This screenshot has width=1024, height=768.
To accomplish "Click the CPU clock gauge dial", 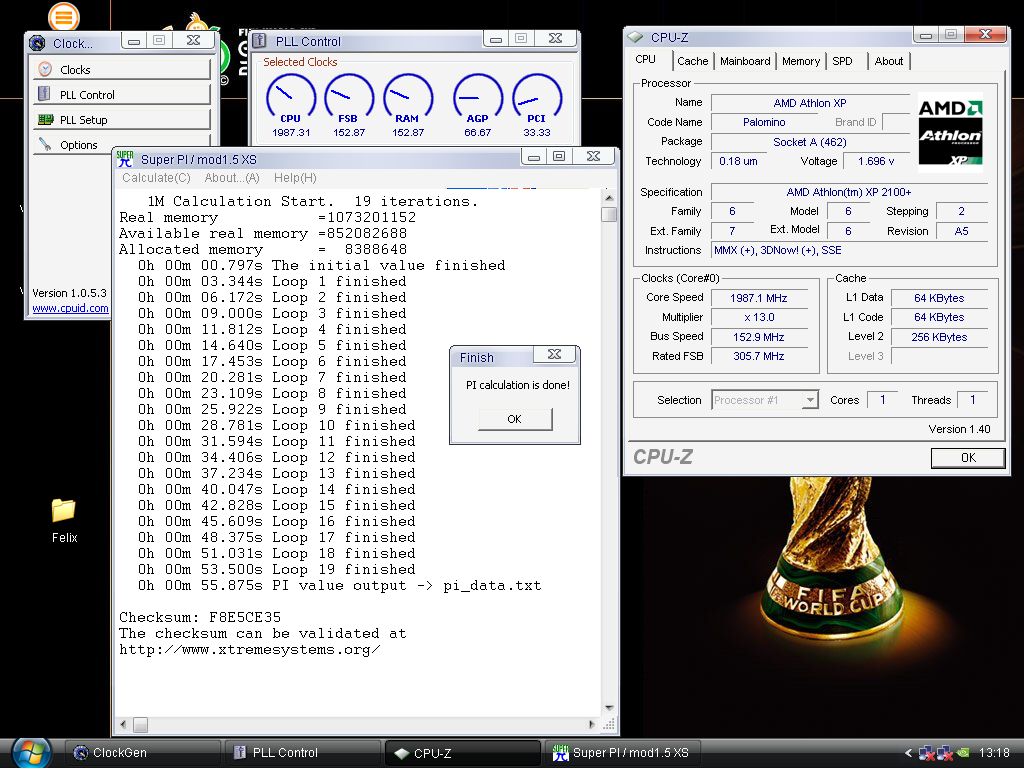I will 291,98.
